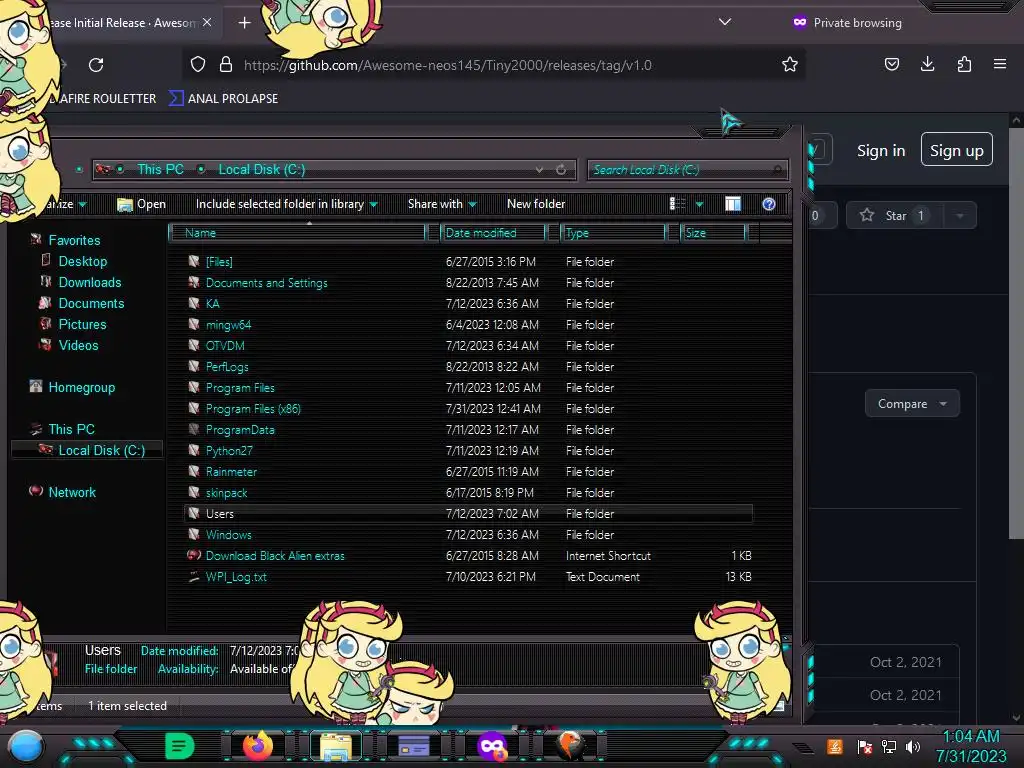Click the ANAL PROLAPSE bookmark
This screenshot has width=1024, height=768.
pos(223,99)
